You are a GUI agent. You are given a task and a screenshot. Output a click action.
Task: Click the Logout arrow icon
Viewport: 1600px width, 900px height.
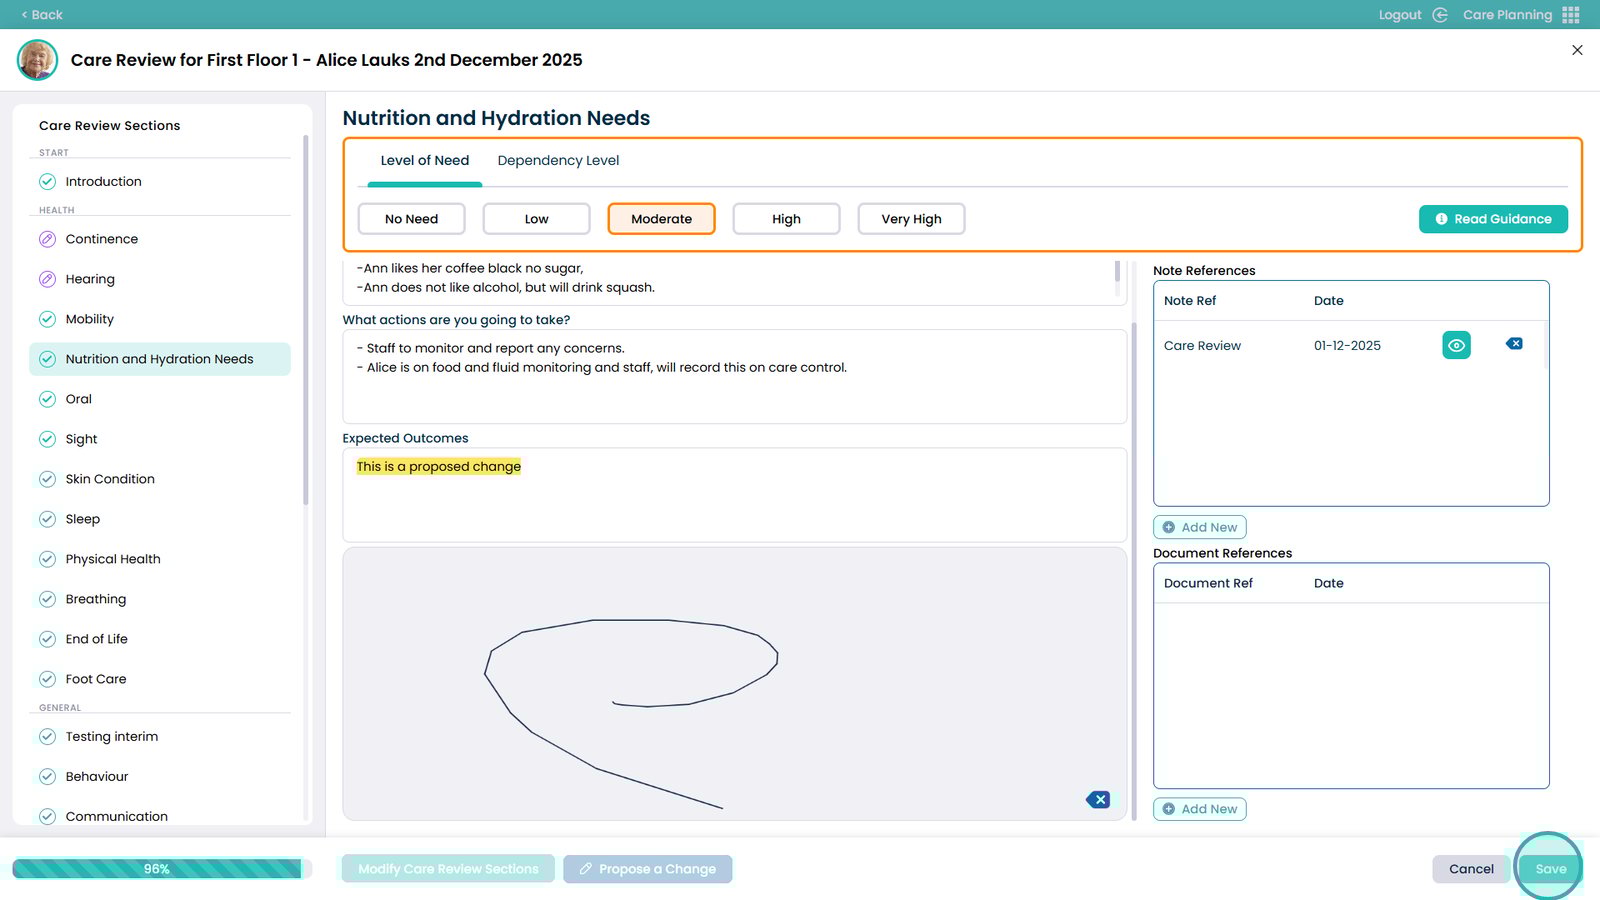(x=1440, y=15)
